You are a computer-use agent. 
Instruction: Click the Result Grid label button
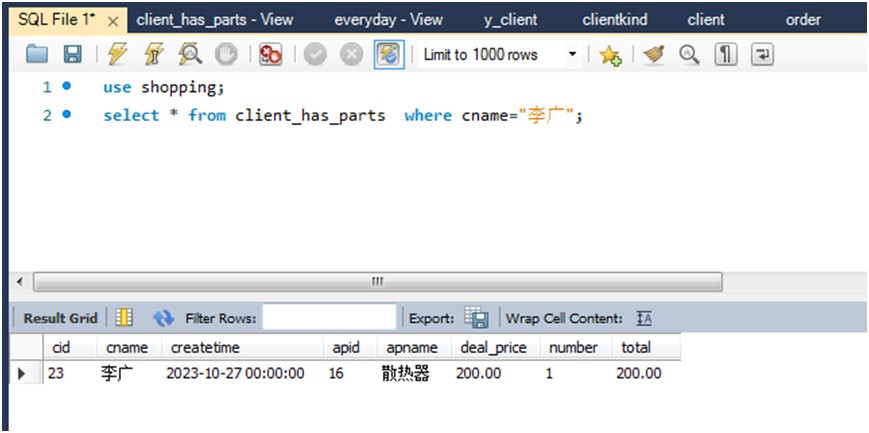coord(60,318)
